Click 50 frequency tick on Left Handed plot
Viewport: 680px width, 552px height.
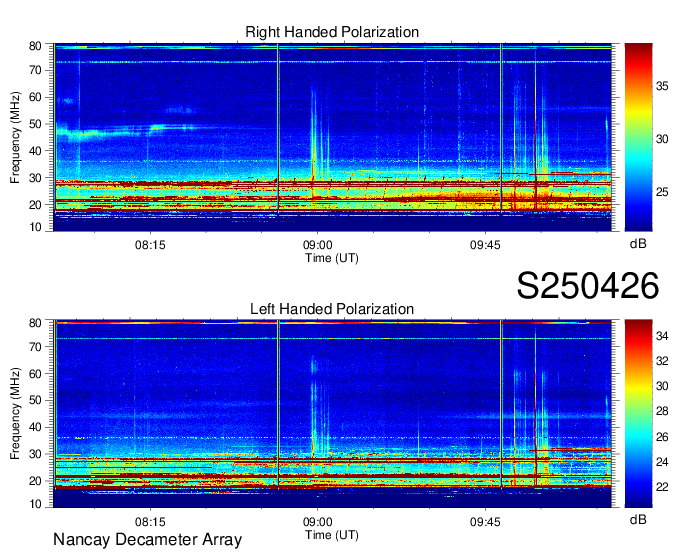click(x=35, y=400)
